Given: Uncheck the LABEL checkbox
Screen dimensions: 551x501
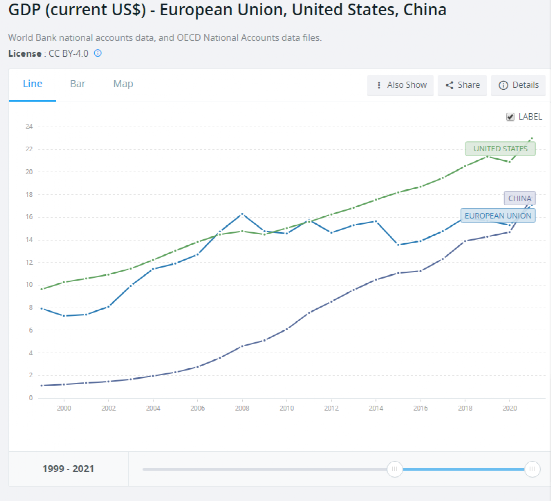Looking at the screenshot, I should 510,117.
